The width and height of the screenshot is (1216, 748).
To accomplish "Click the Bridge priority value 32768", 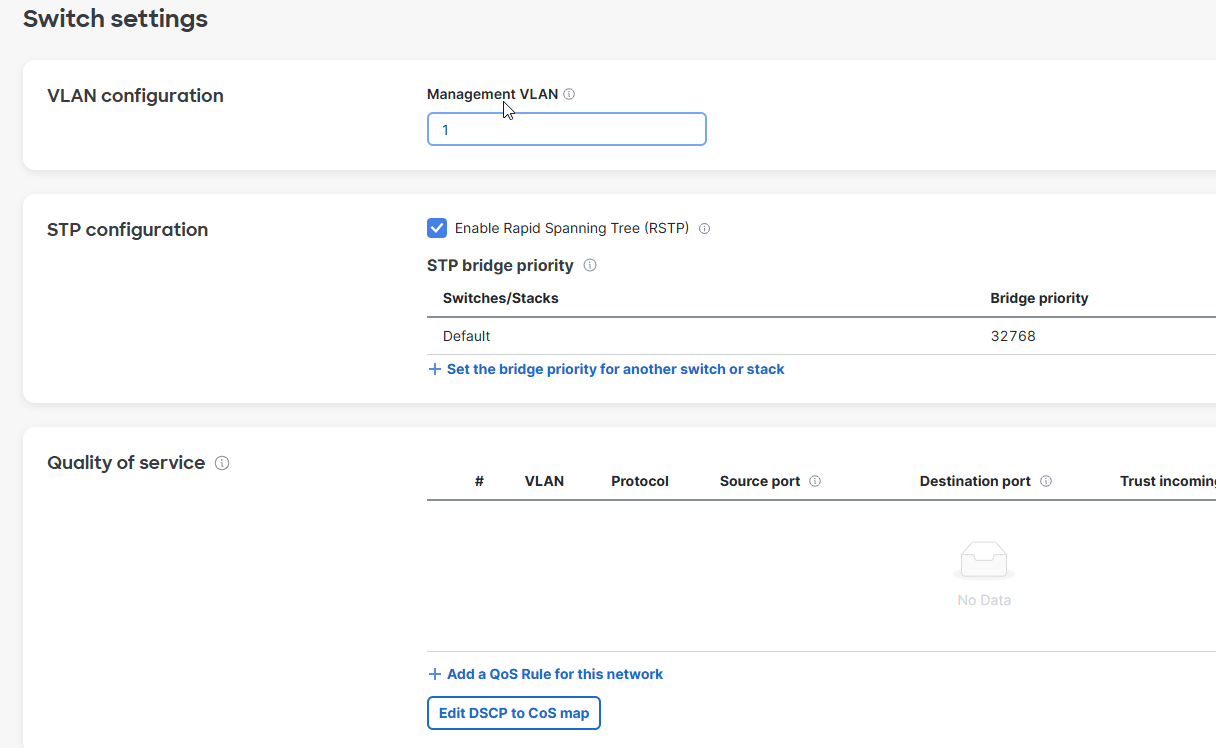I will coord(1013,336).
